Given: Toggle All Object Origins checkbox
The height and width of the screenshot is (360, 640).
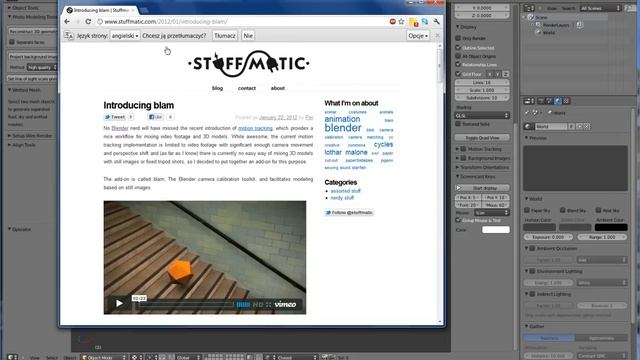Looking at the screenshot, I should (458, 56).
